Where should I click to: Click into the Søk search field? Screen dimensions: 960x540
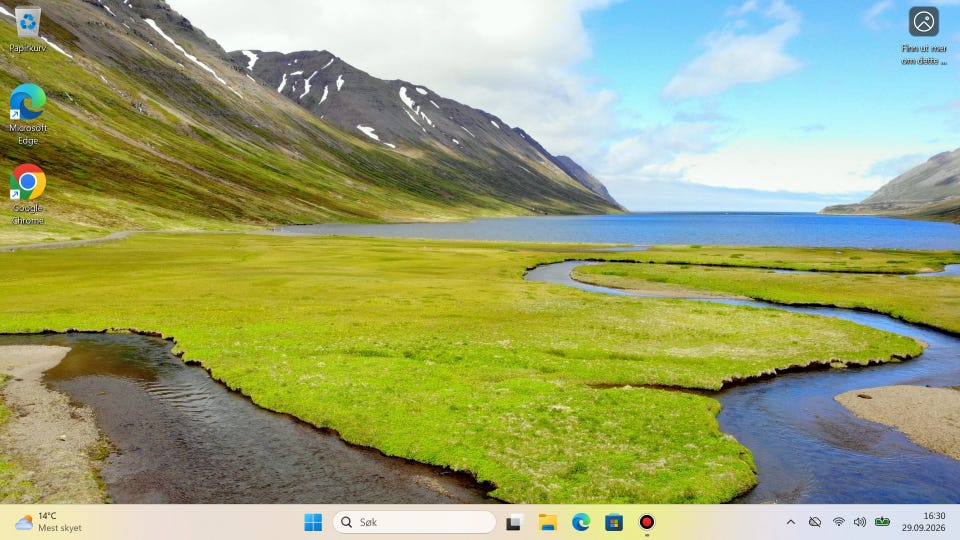414,522
